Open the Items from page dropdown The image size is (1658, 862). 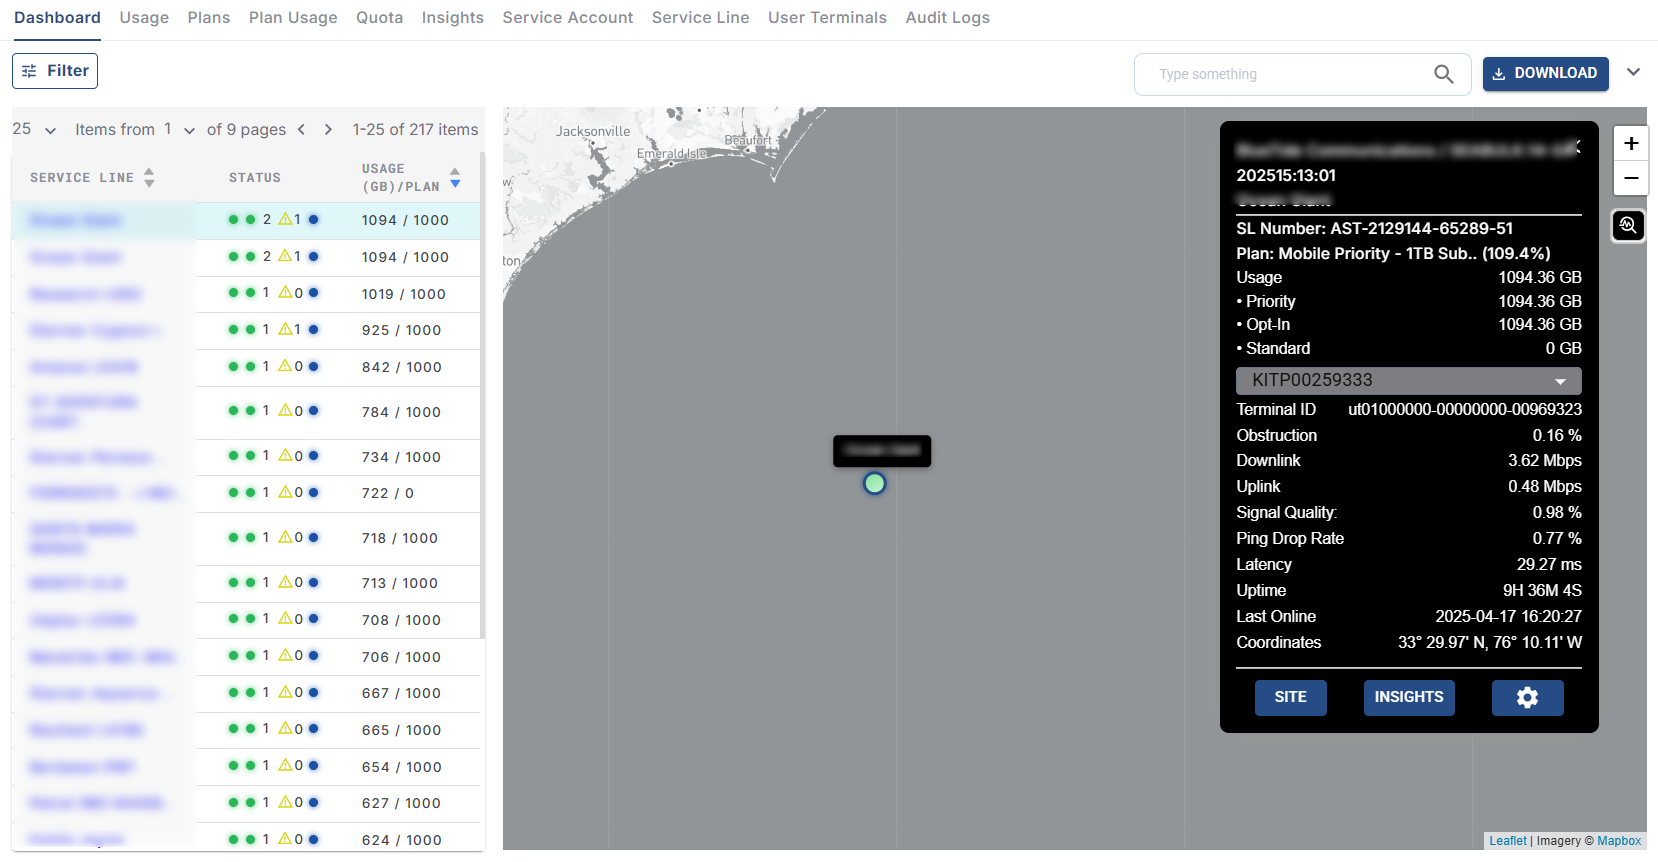[189, 130]
